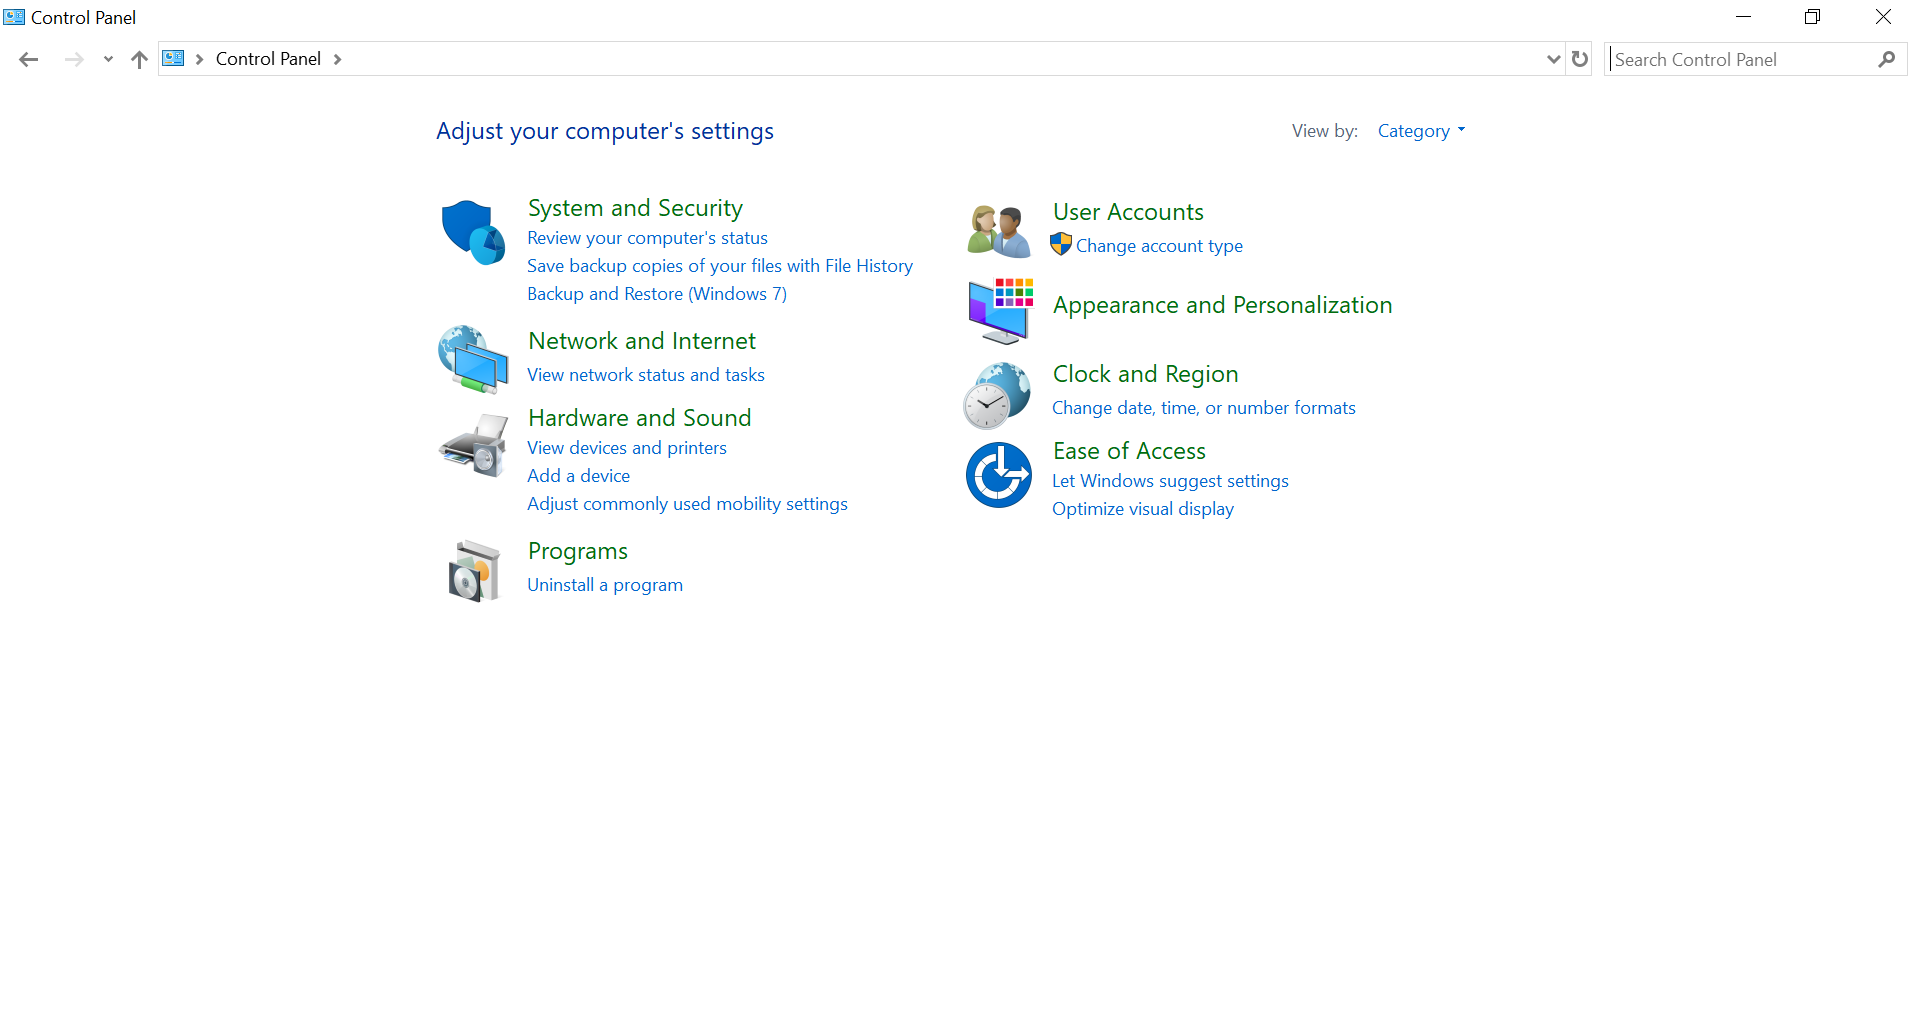Open Network and Internet category
Screen dimensions: 1920x1019
tap(642, 341)
